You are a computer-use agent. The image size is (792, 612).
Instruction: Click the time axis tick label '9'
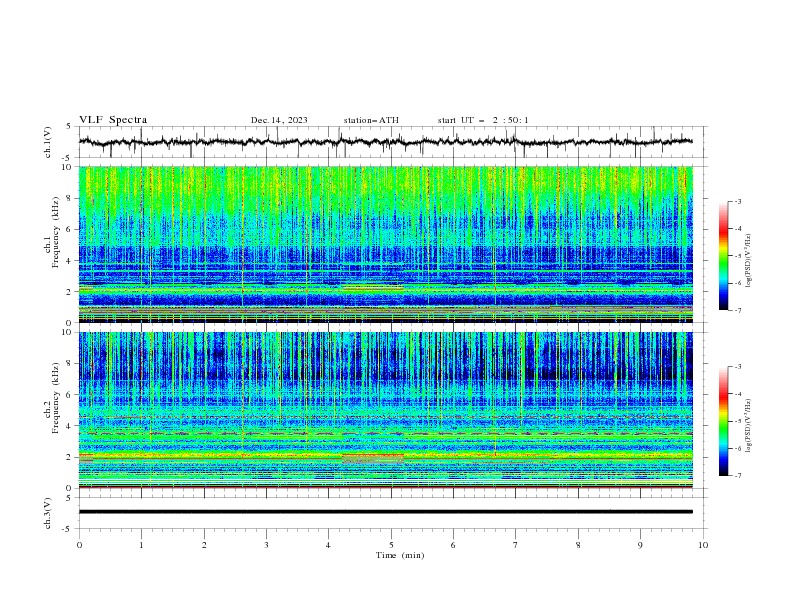coord(640,545)
